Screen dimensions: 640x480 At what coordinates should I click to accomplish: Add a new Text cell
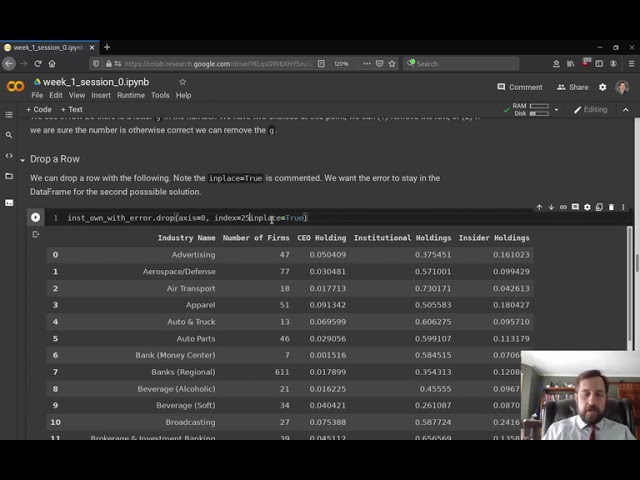click(x=71, y=109)
